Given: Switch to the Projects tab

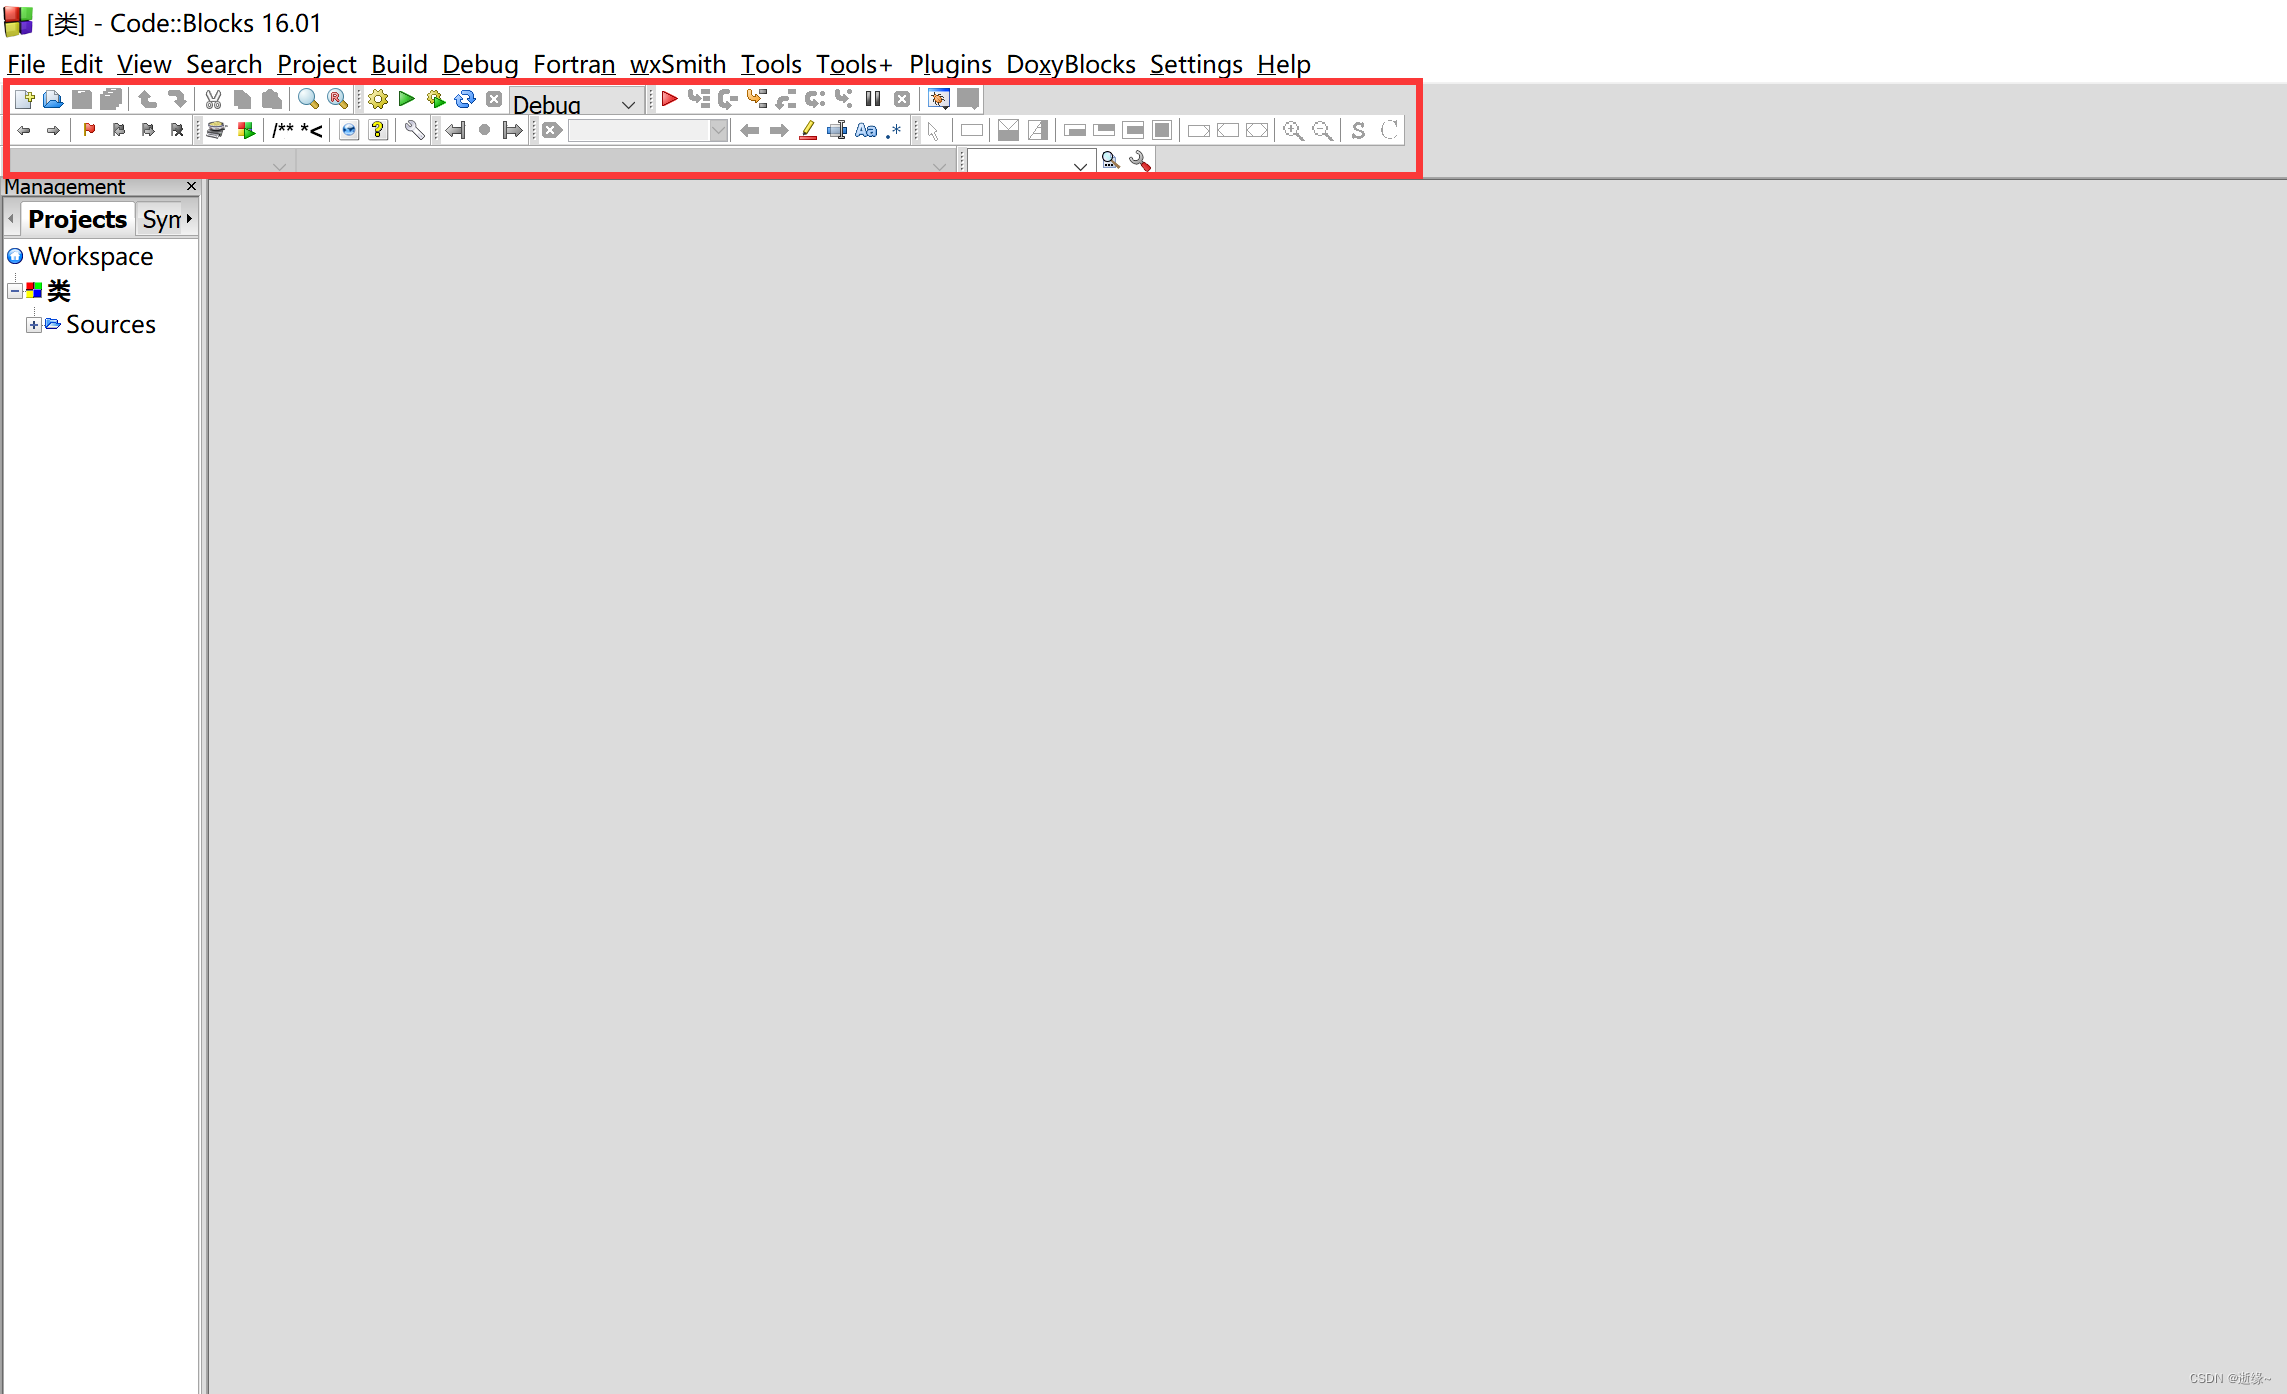Looking at the screenshot, I should coord(77,219).
